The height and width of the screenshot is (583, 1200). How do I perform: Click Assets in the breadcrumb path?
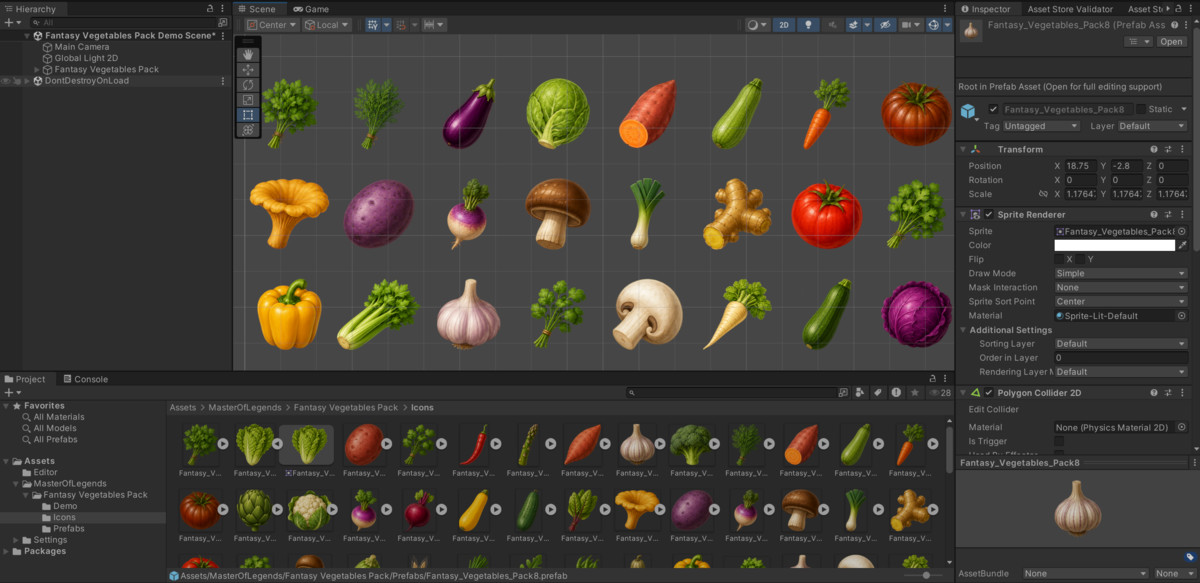click(183, 408)
